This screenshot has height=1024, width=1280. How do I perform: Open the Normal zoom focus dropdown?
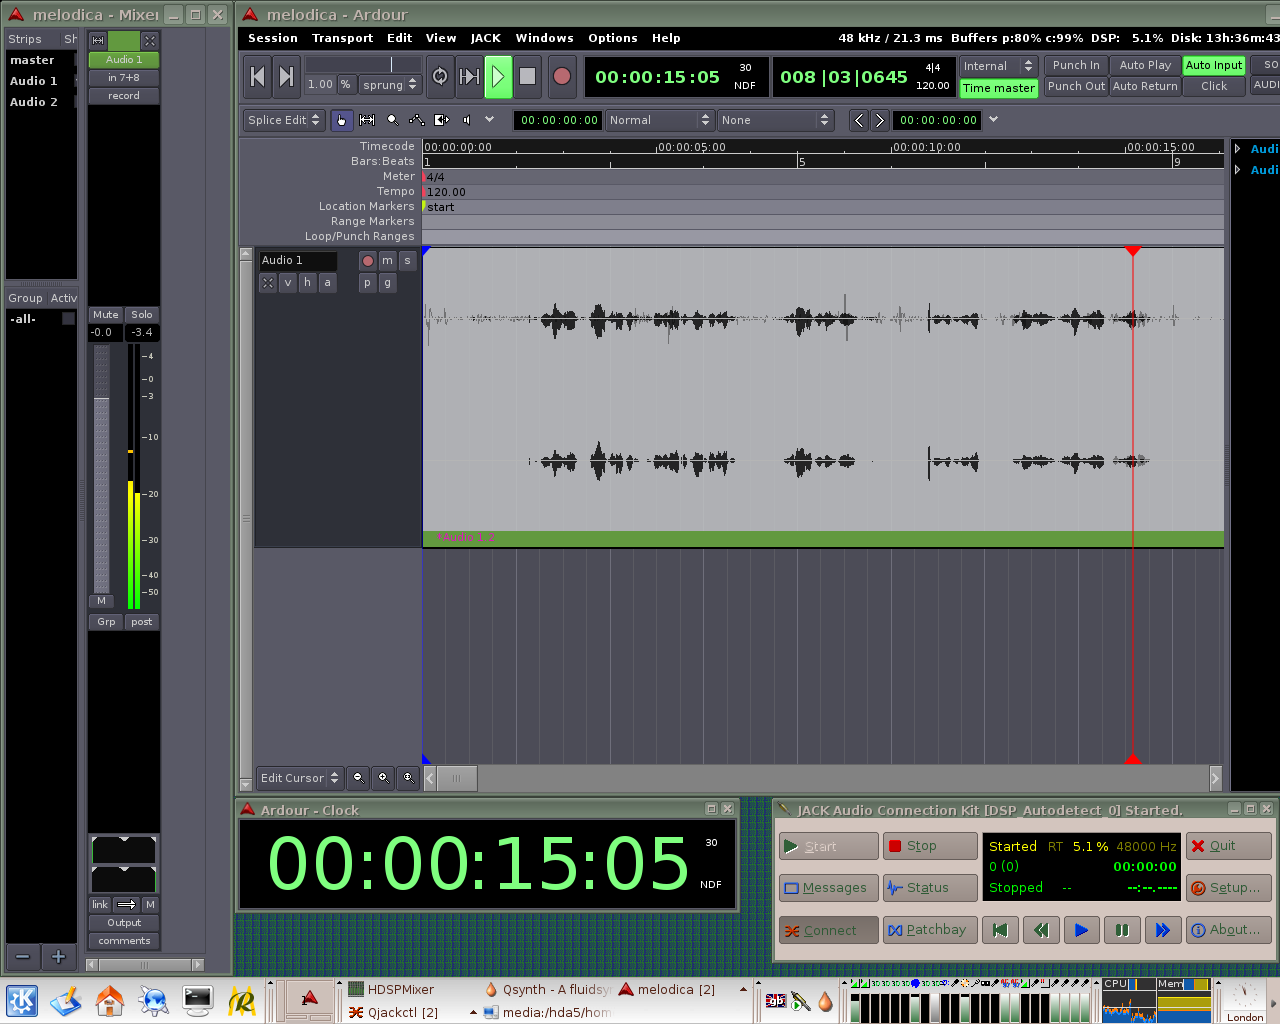660,120
